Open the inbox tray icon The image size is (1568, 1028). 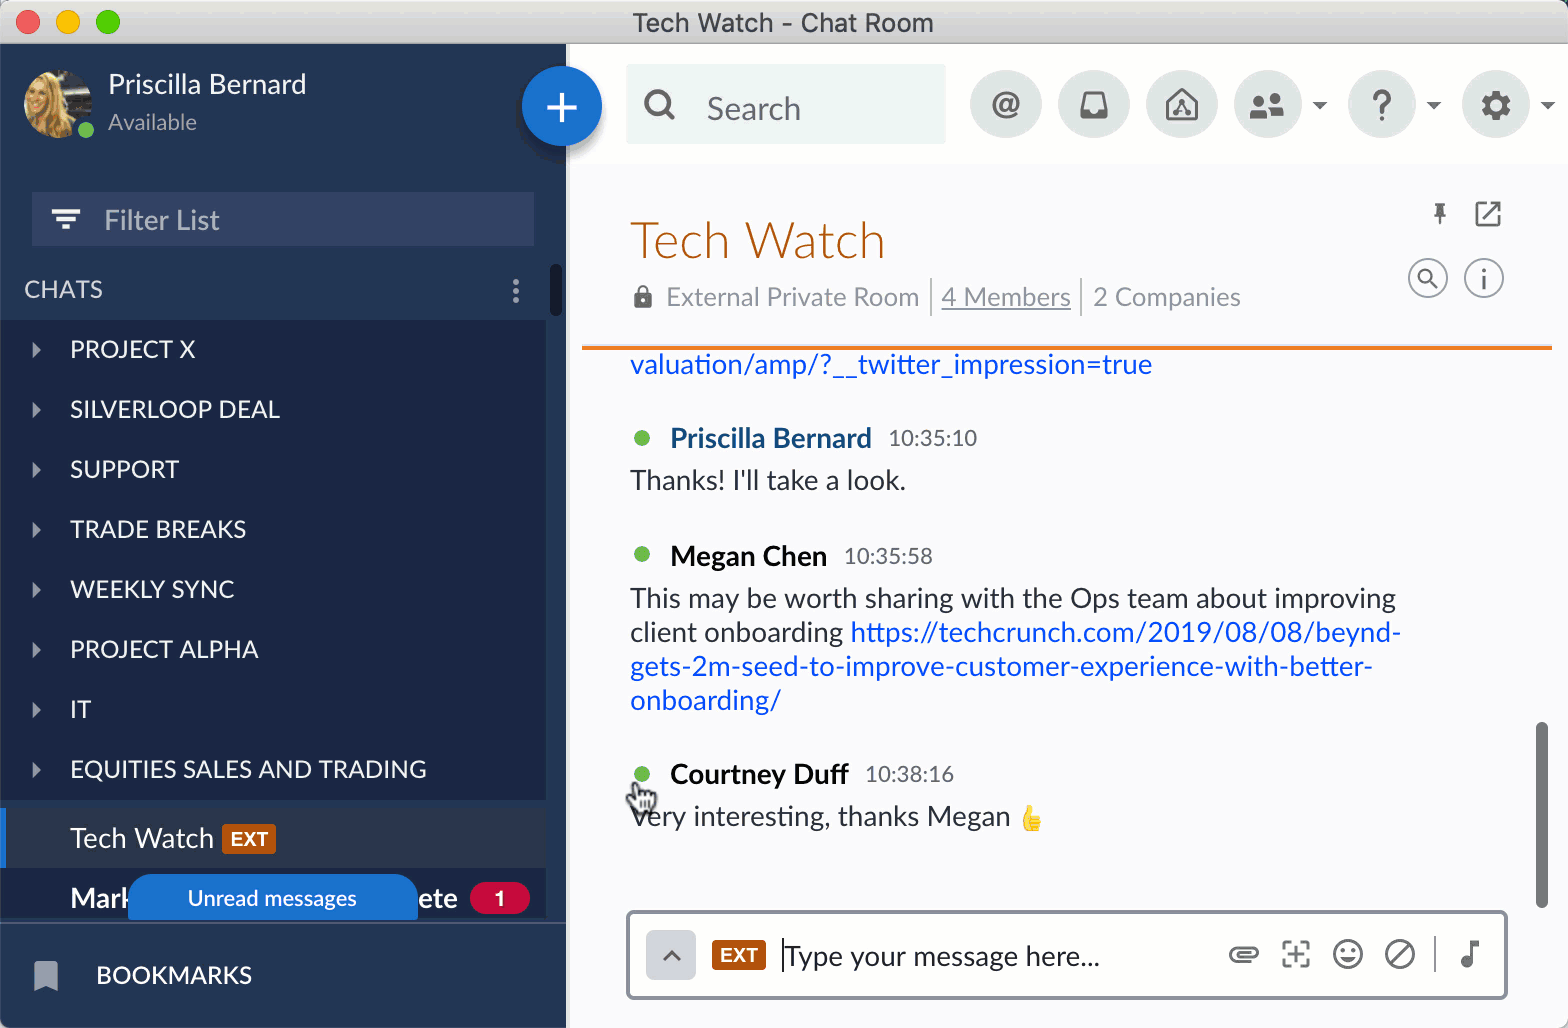tap(1093, 105)
